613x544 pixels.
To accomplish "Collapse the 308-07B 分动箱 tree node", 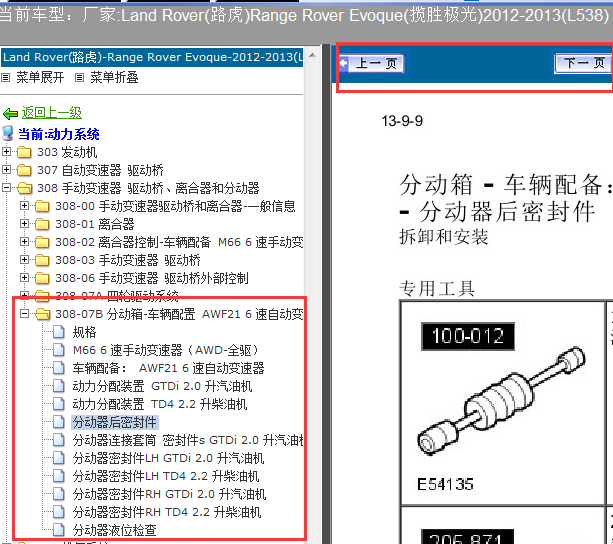I will point(26,314).
